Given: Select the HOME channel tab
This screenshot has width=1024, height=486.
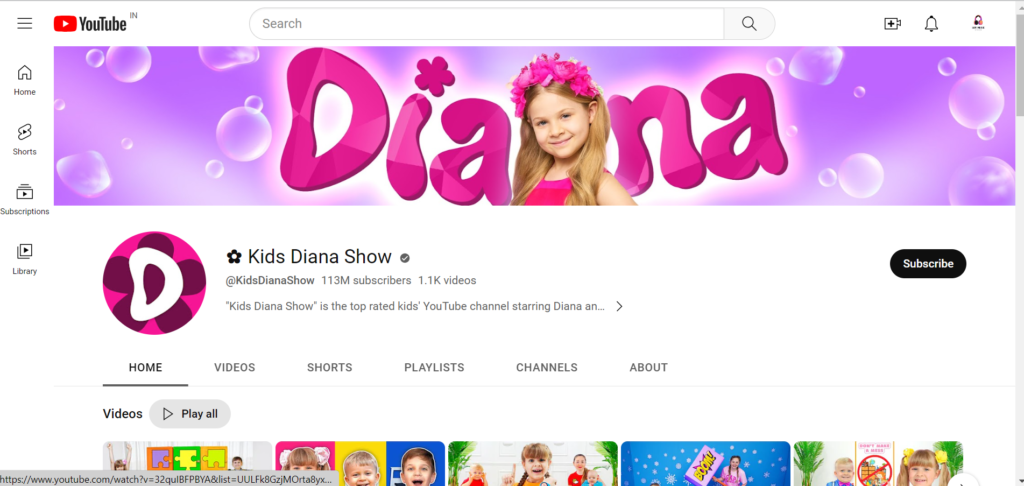Looking at the screenshot, I should 146,368.
